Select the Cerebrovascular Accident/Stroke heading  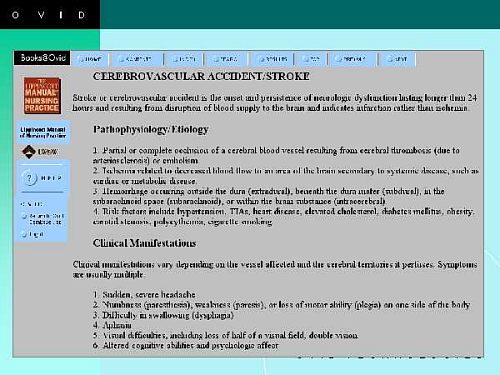[x=201, y=76]
